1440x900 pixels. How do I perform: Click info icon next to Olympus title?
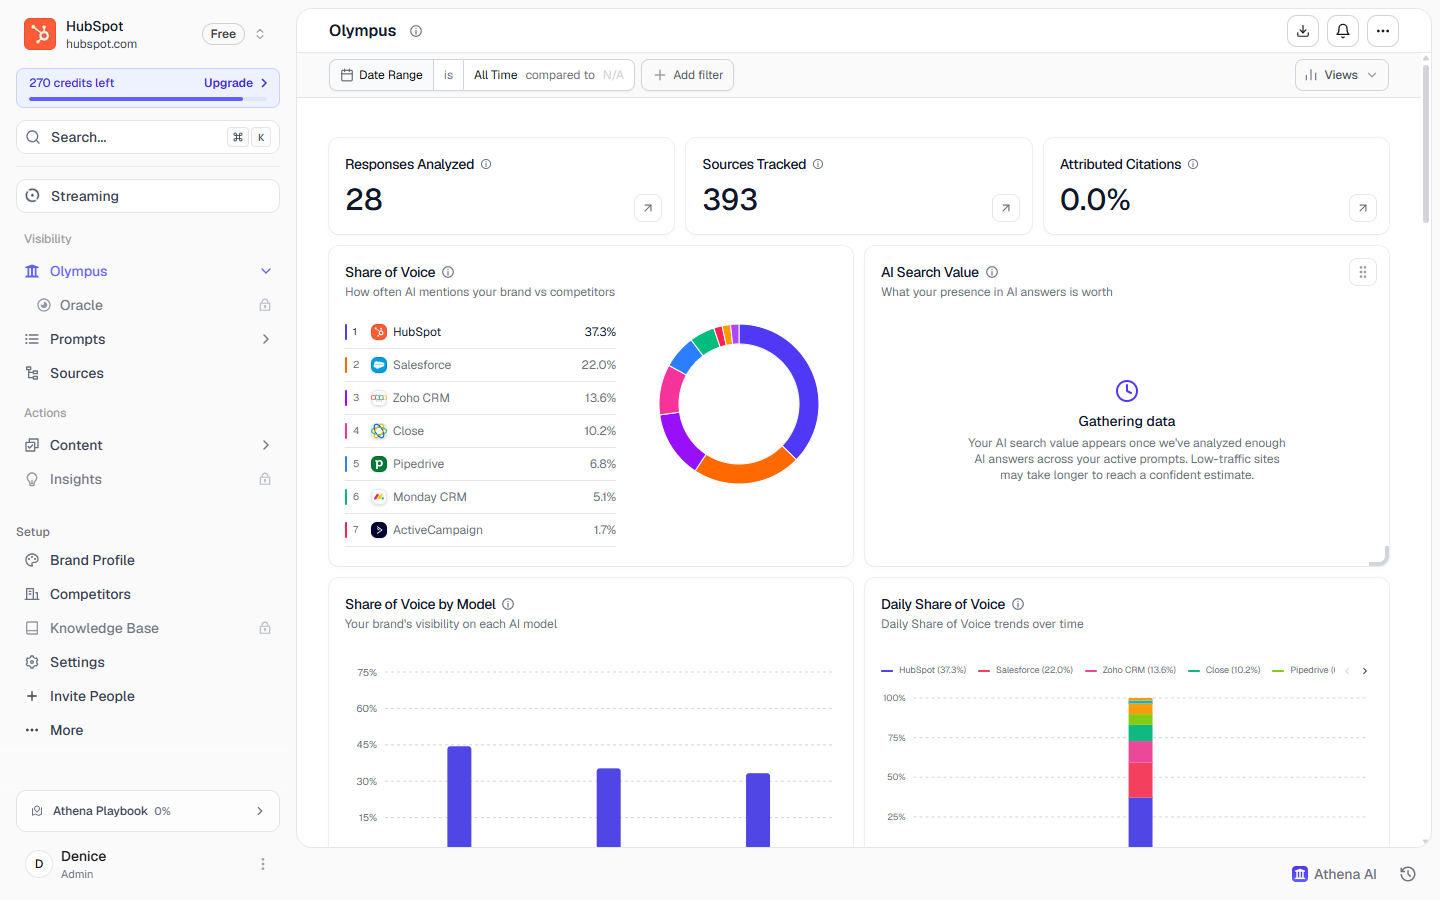(416, 31)
